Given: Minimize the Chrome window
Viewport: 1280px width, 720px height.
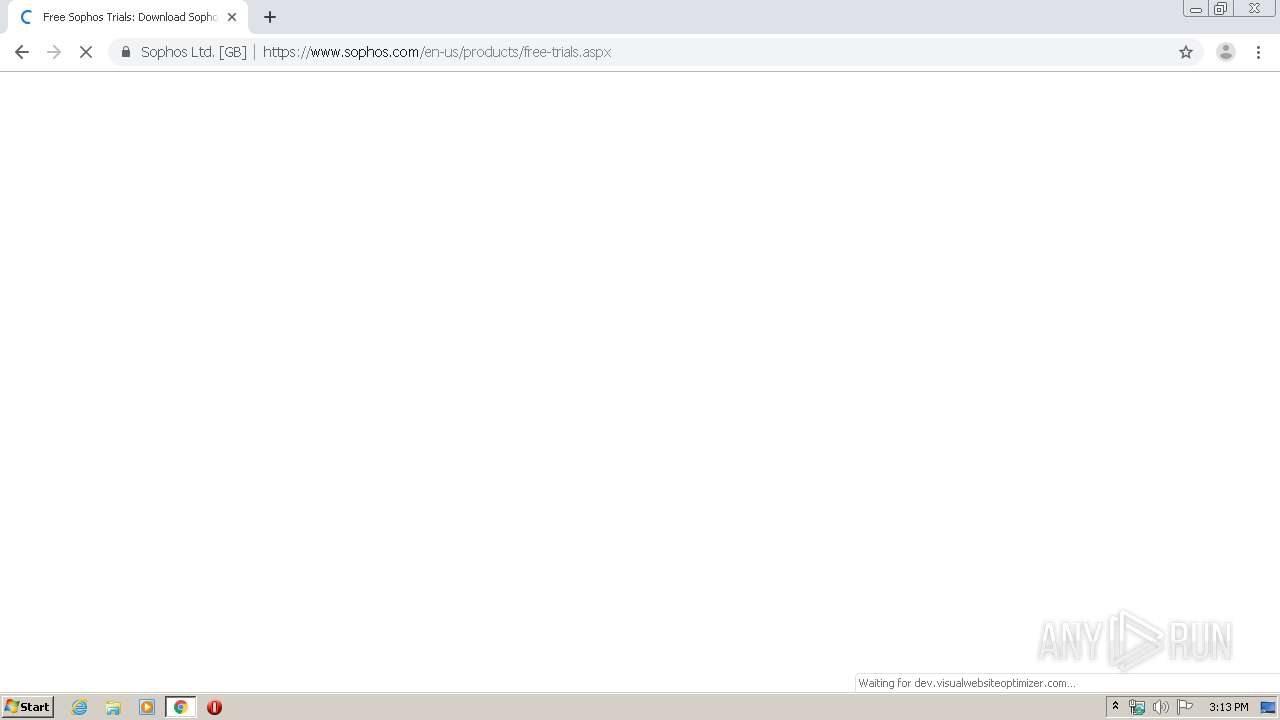Looking at the screenshot, I should coord(1195,9).
